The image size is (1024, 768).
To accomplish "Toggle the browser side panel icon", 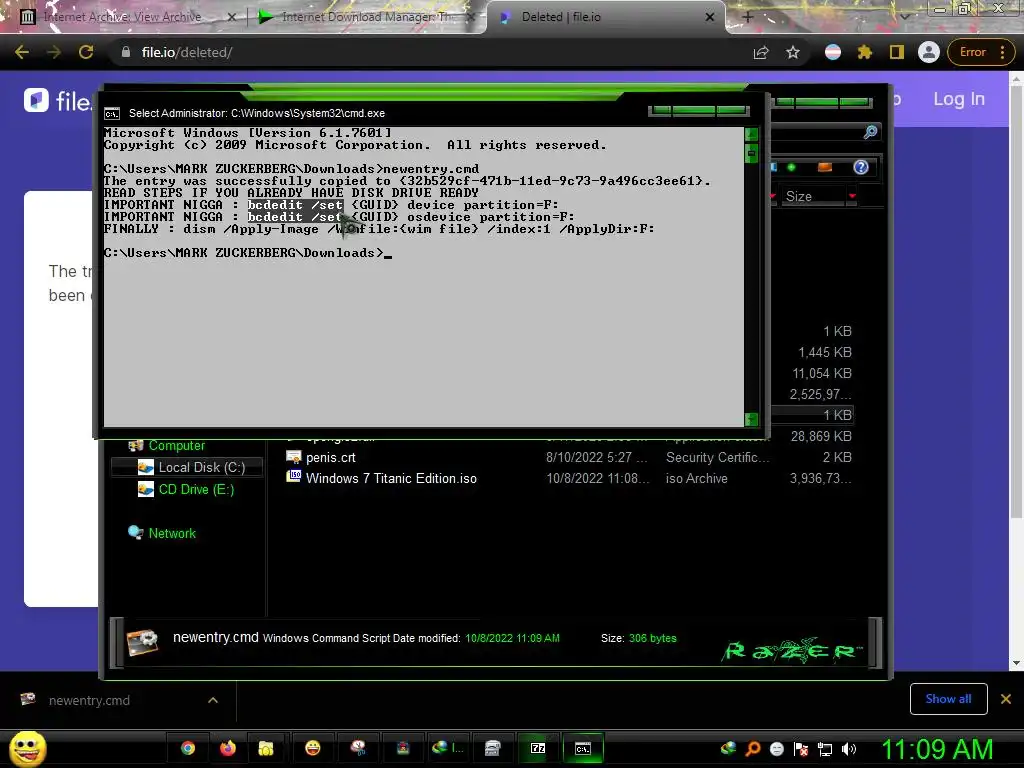I will point(897,52).
